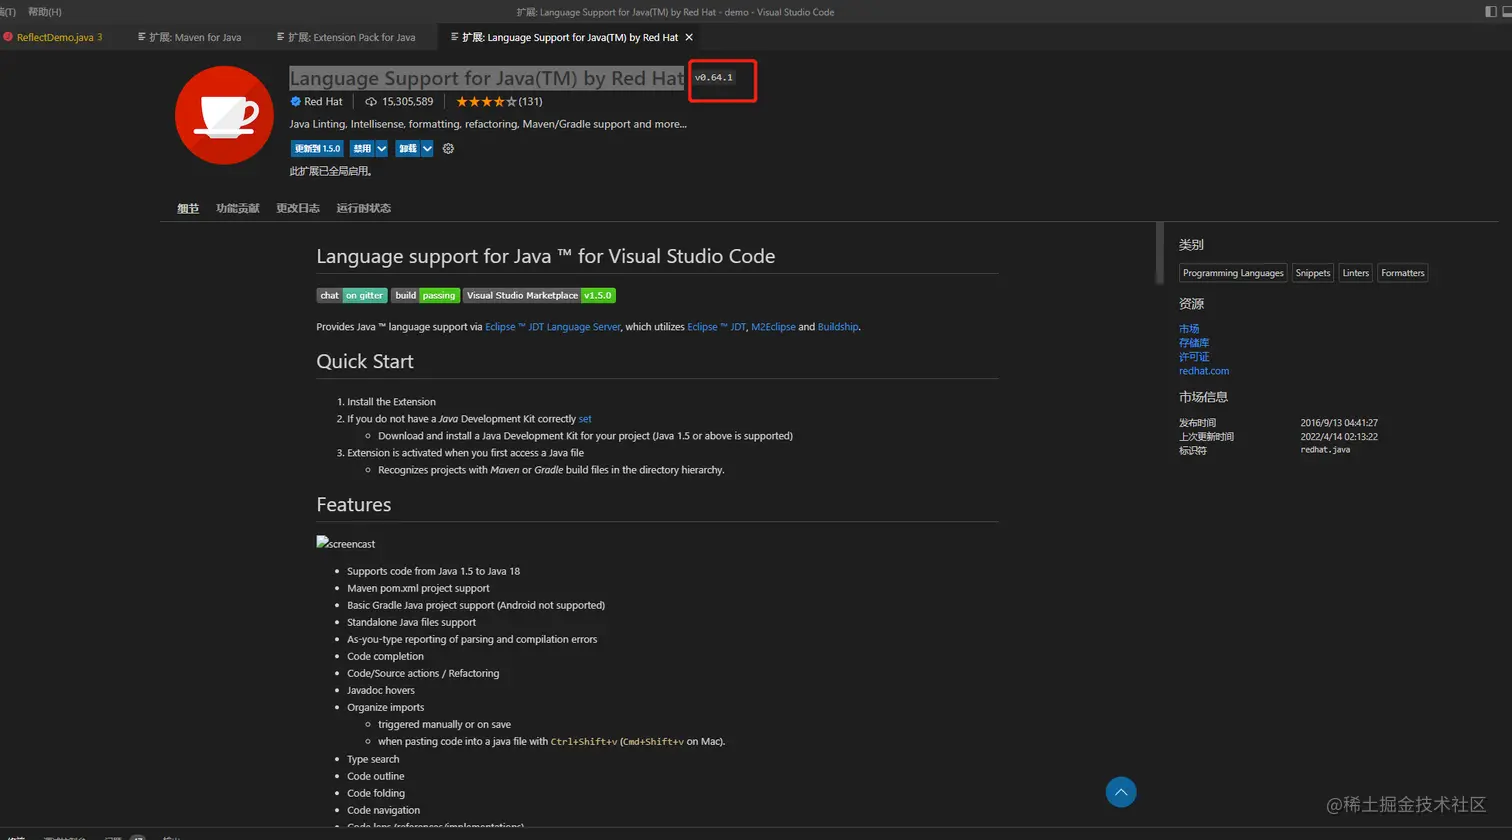Click the 'Maven pom.xml project support' list item
Screen dimensions: 1512x840
click(x=418, y=588)
